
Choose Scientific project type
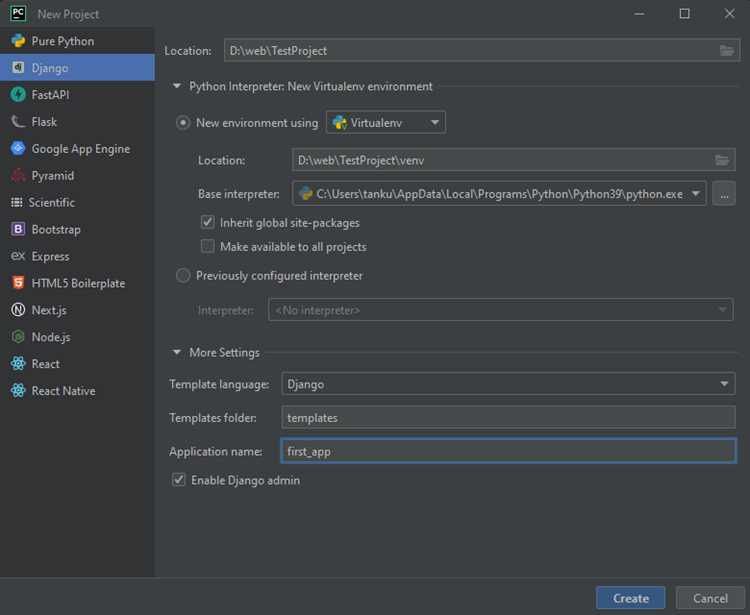coord(77,202)
